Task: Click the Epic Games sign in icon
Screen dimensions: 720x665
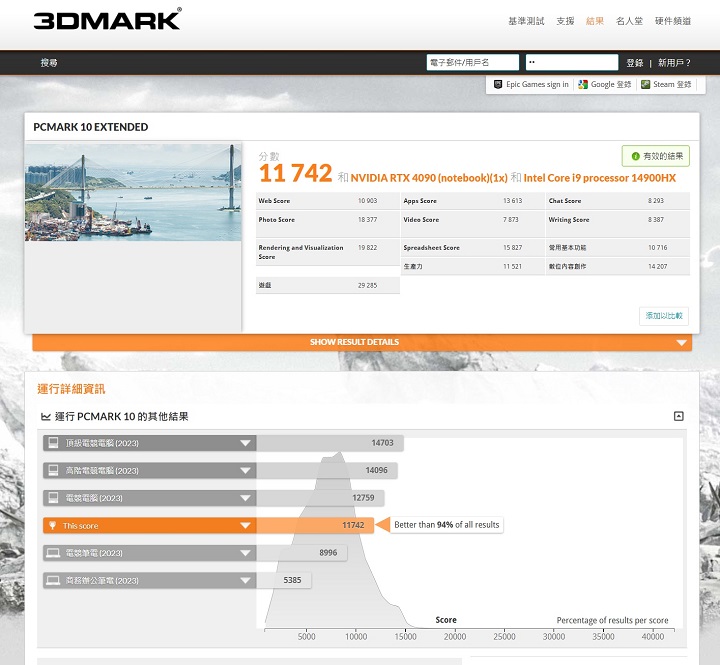Action: click(498, 85)
